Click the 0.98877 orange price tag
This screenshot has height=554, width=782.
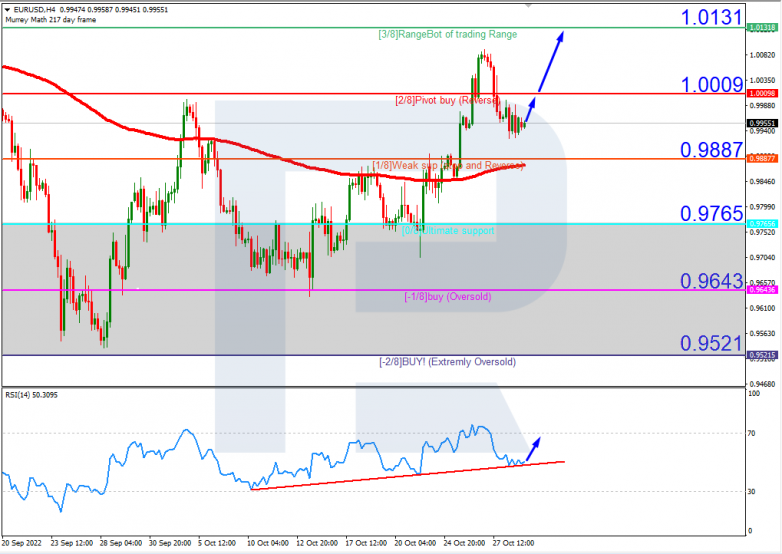coord(763,159)
